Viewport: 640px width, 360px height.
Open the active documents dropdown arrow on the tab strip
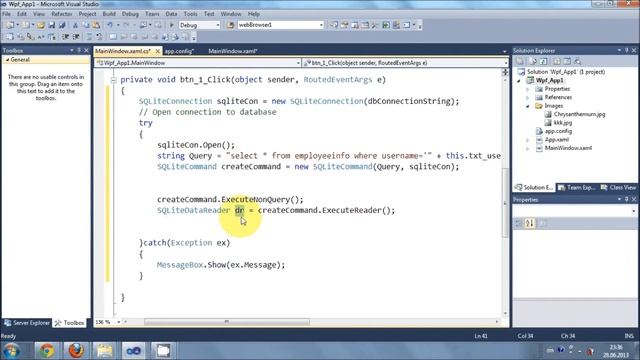click(x=504, y=51)
